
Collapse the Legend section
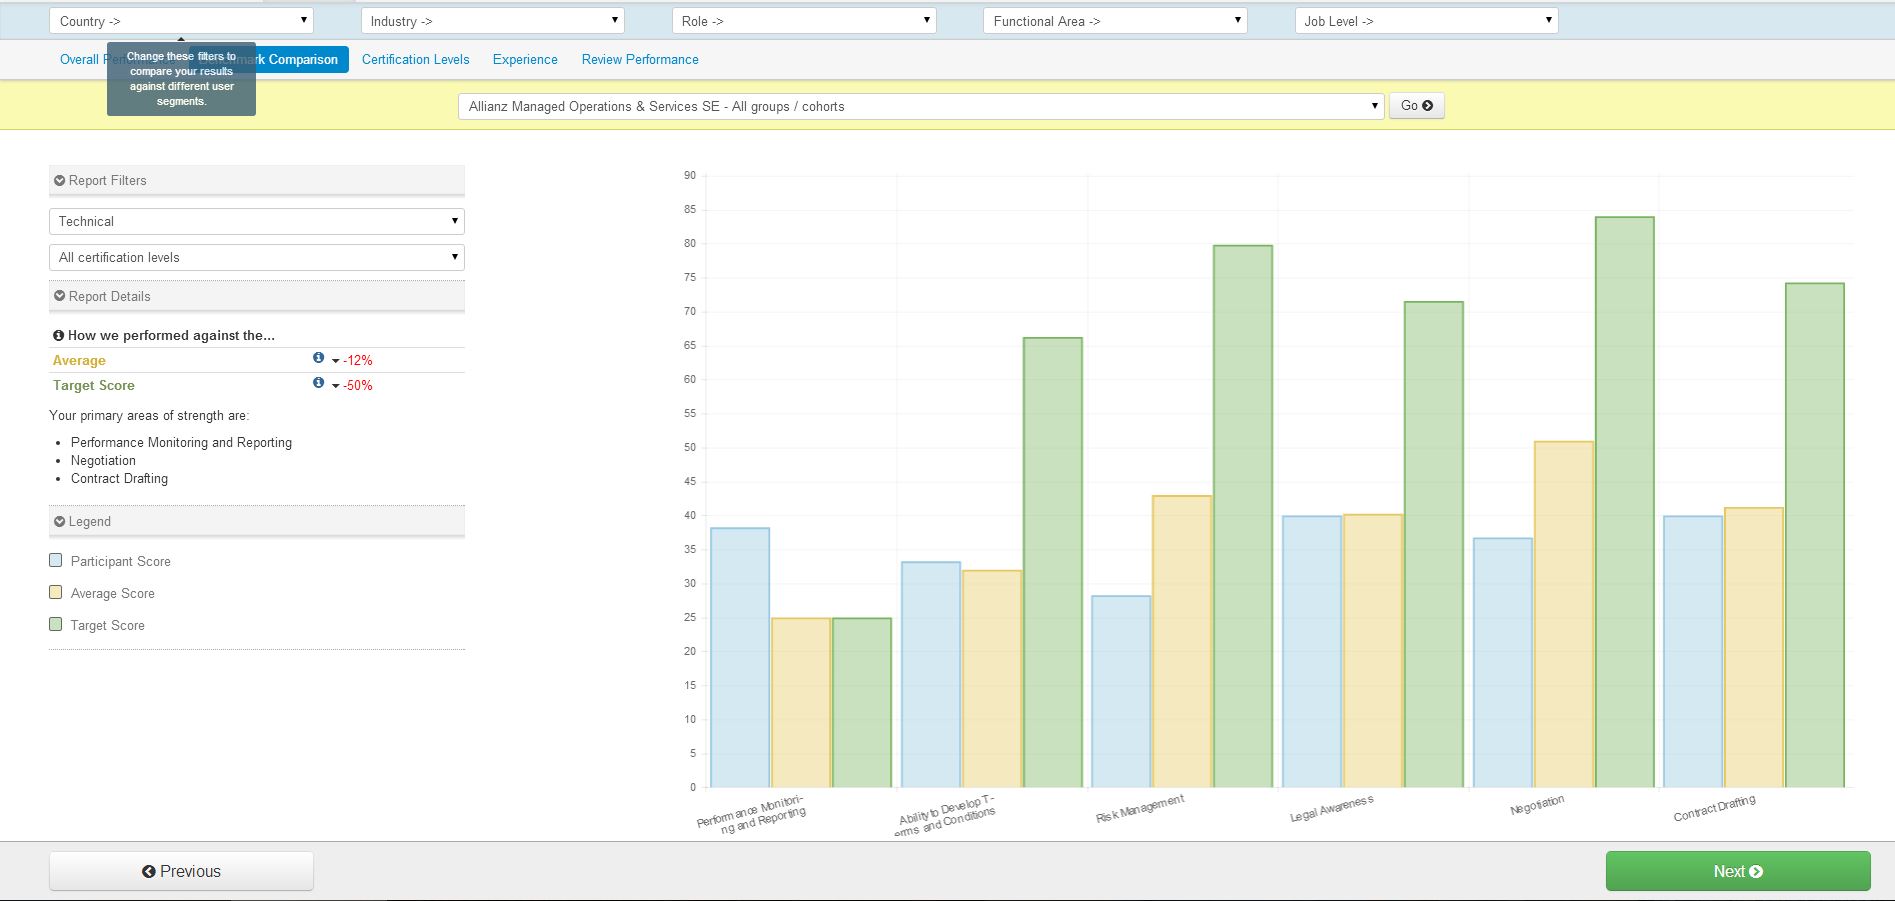point(257,521)
